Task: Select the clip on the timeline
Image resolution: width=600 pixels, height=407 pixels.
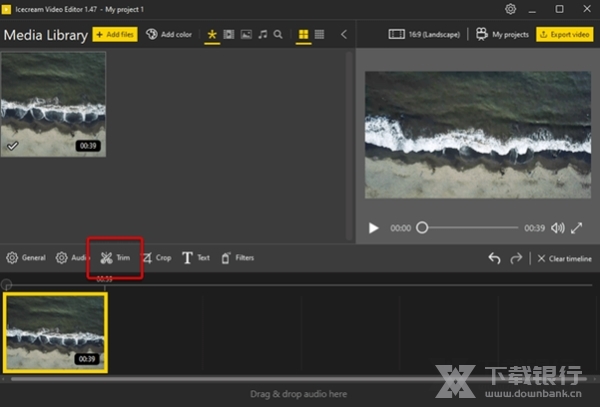Action: click(x=55, y=332)
